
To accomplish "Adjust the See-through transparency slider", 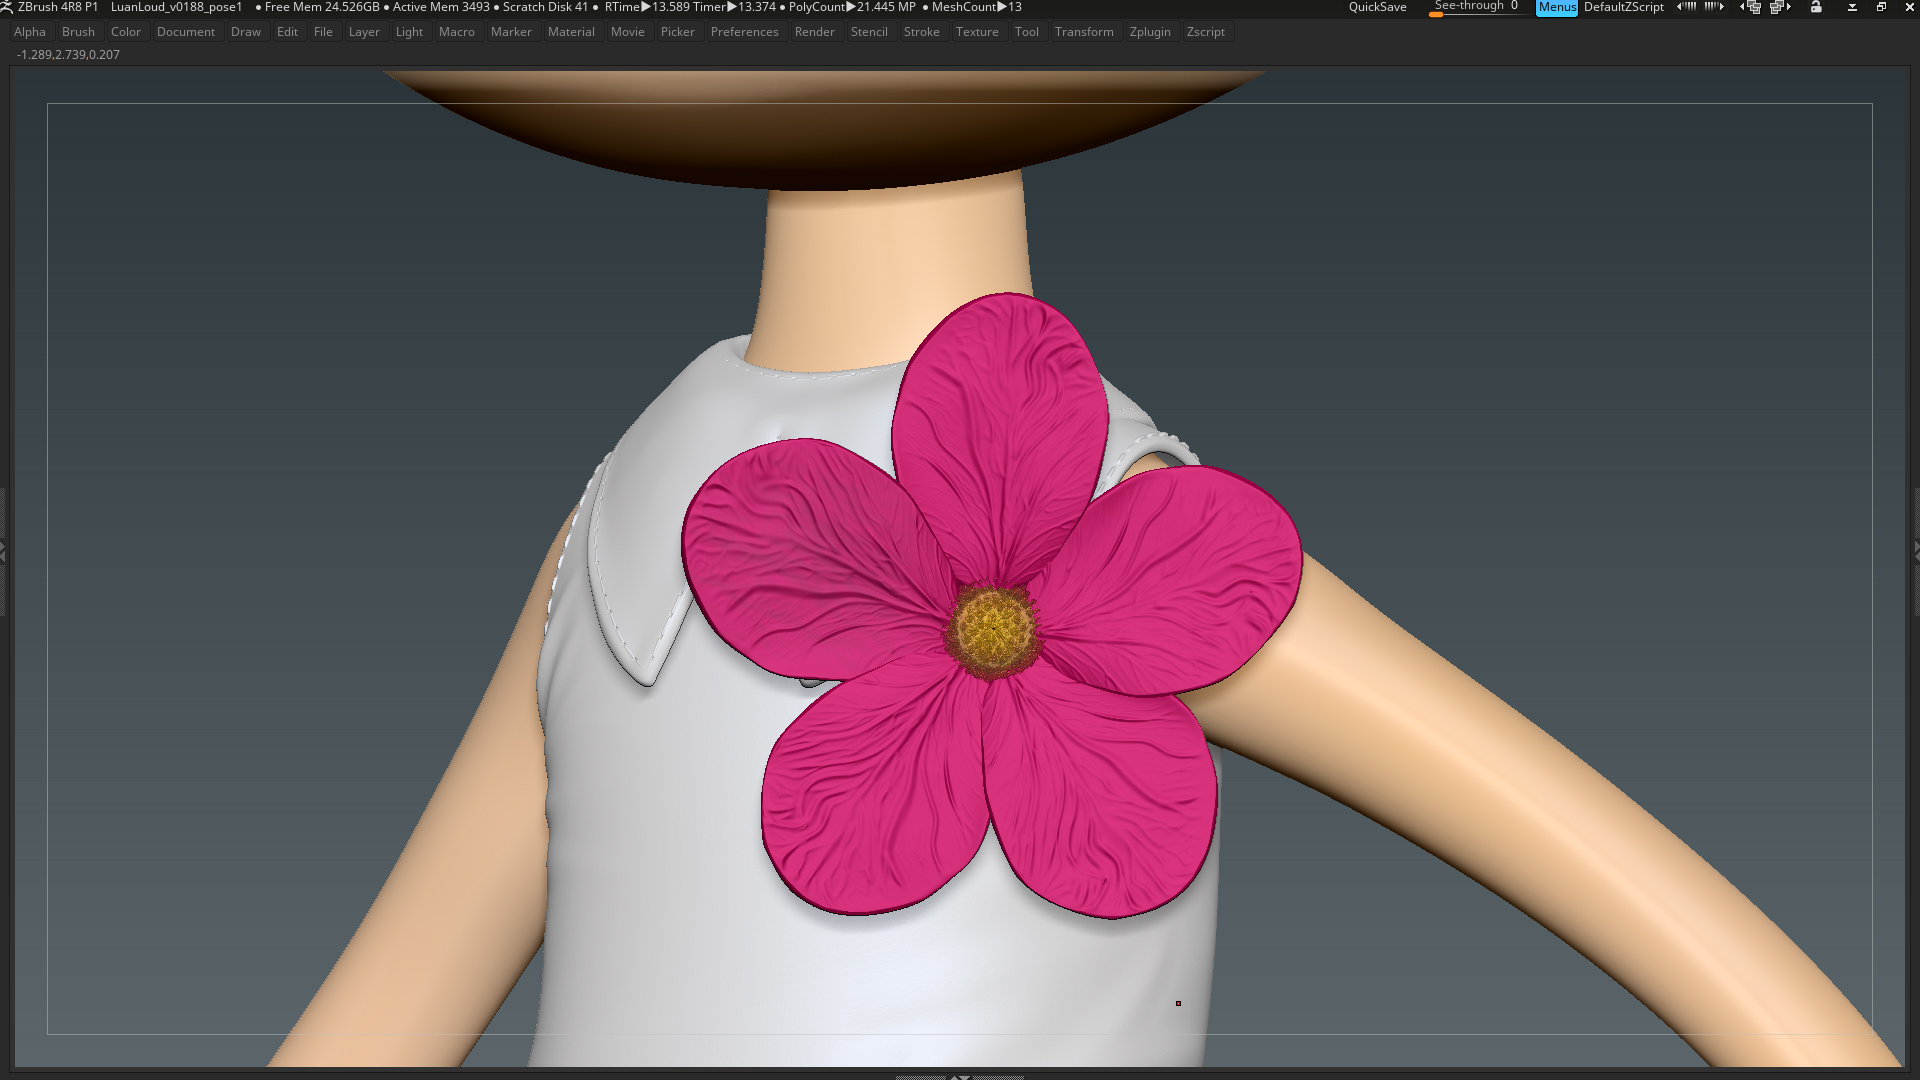I will [1478, 7].
